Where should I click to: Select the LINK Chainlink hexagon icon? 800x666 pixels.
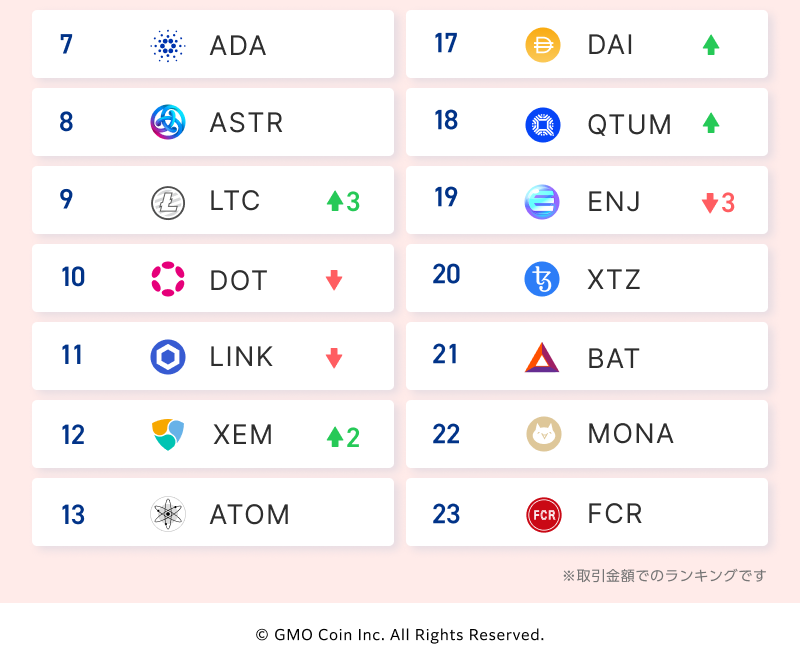[x=168, y=357]
